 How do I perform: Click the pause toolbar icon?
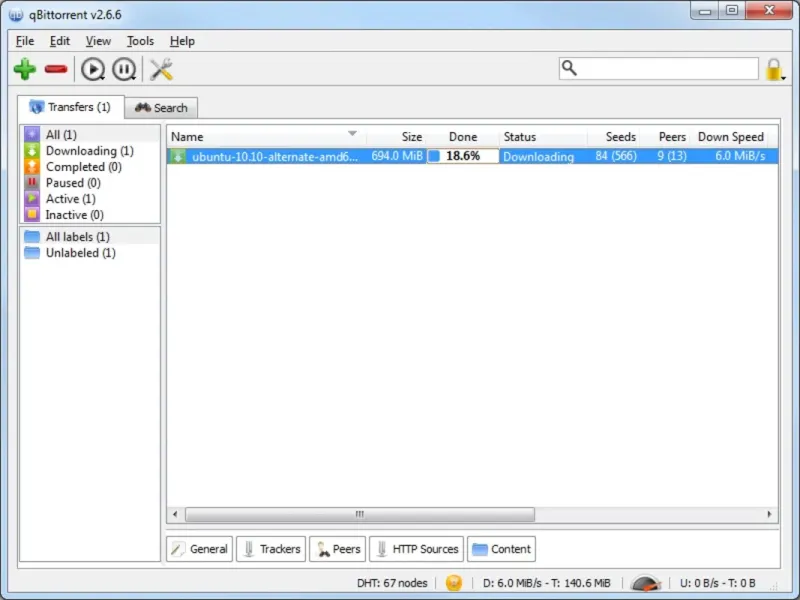point(124,69)
